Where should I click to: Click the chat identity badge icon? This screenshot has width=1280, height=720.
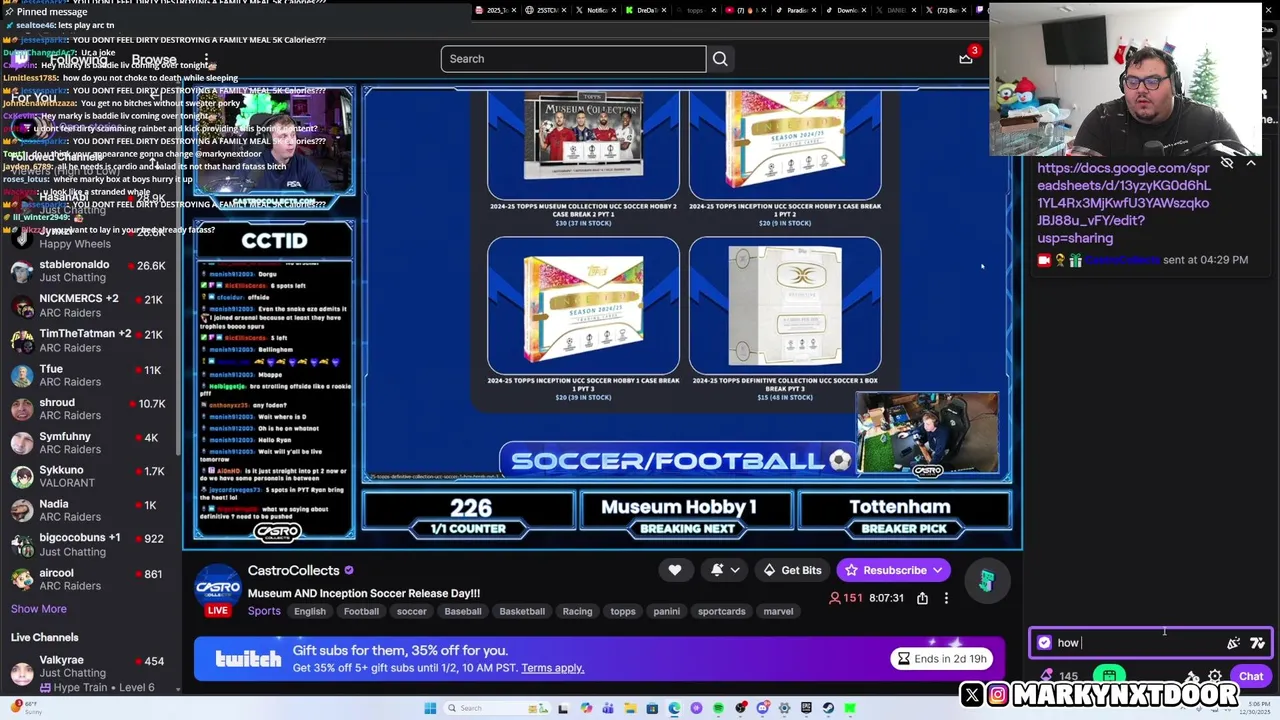tap(1045, 643)
